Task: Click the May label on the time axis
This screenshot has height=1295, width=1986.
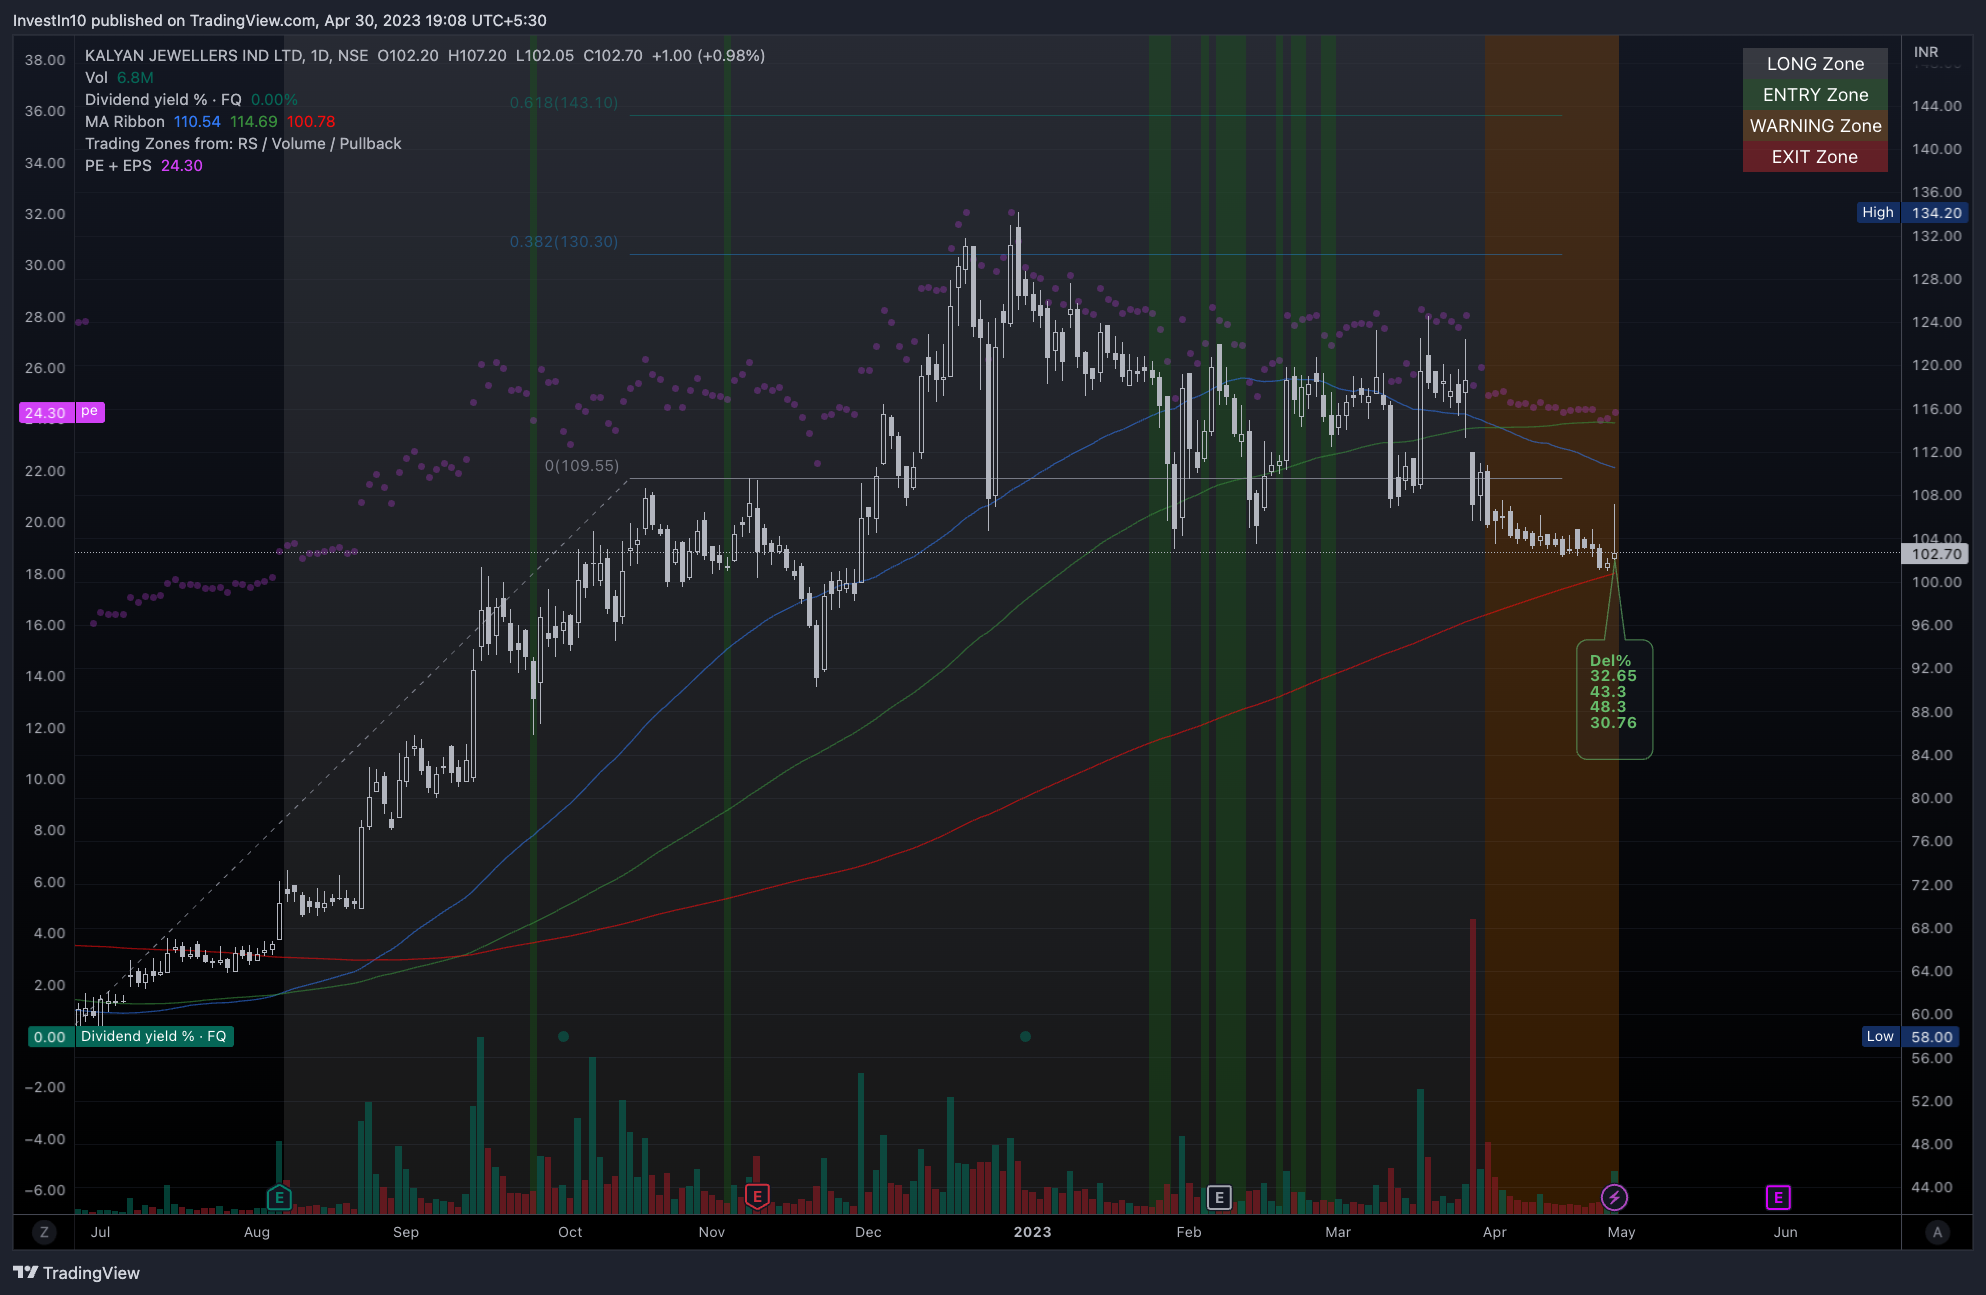Action: click(1621, 1232)
